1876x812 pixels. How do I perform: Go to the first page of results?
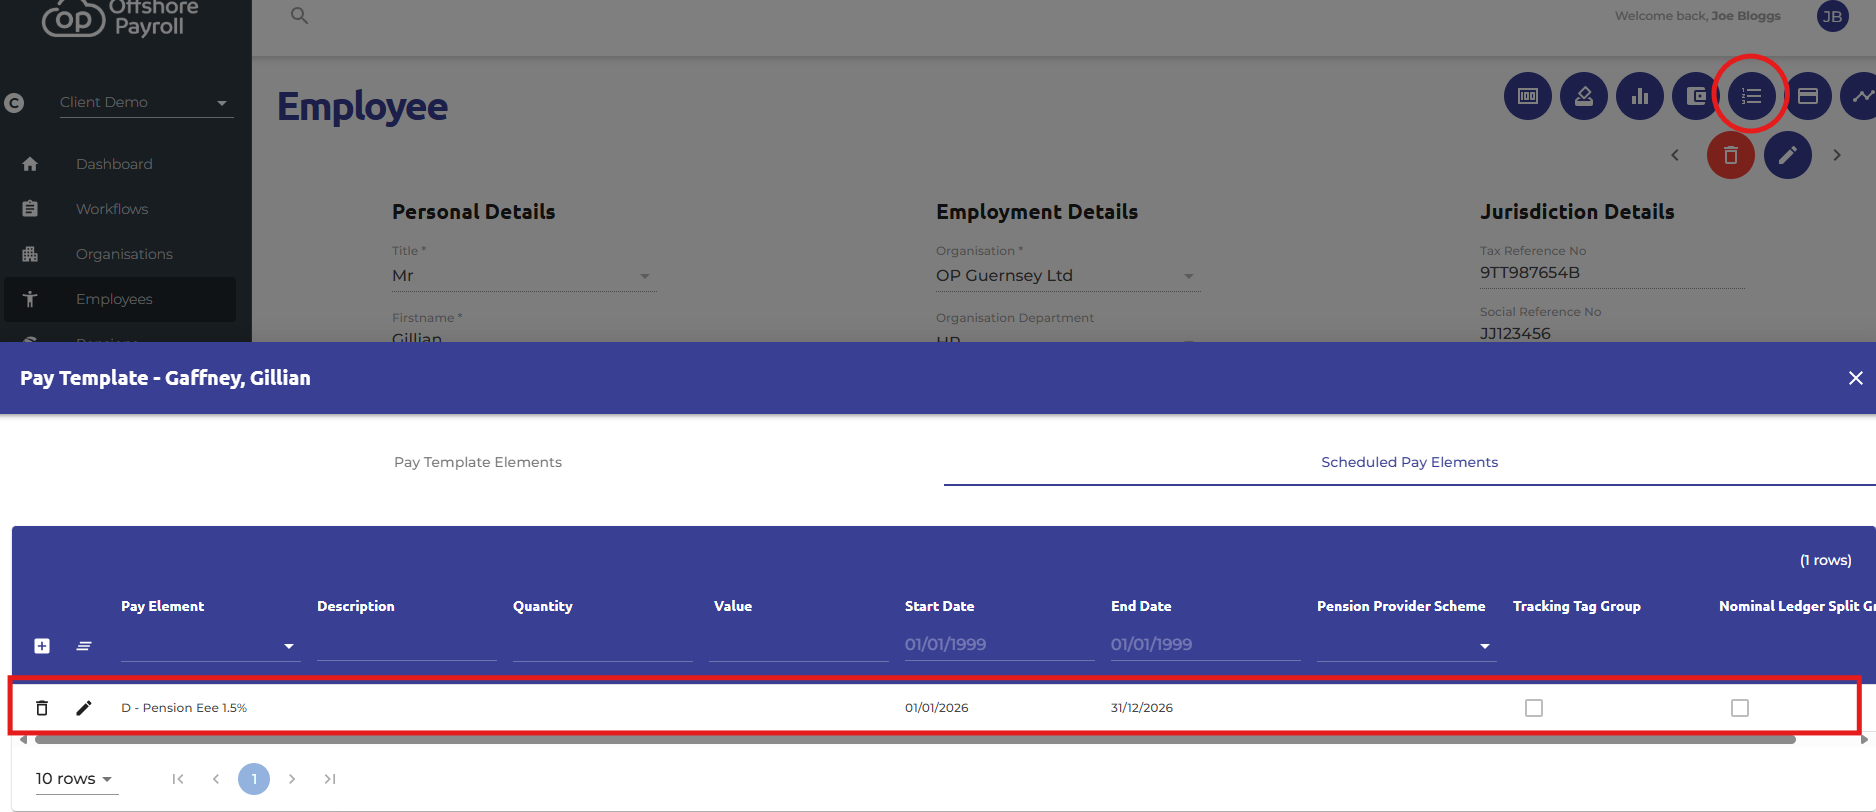[x=178, y=779]
